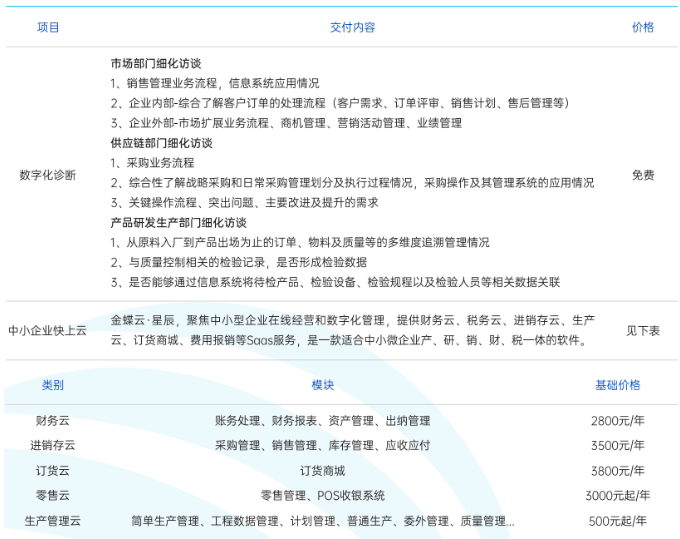Image resolution: width=680 pixels, height=539 pixels.
Task: Click the 类别 column header
Action: tap(53, 385)
